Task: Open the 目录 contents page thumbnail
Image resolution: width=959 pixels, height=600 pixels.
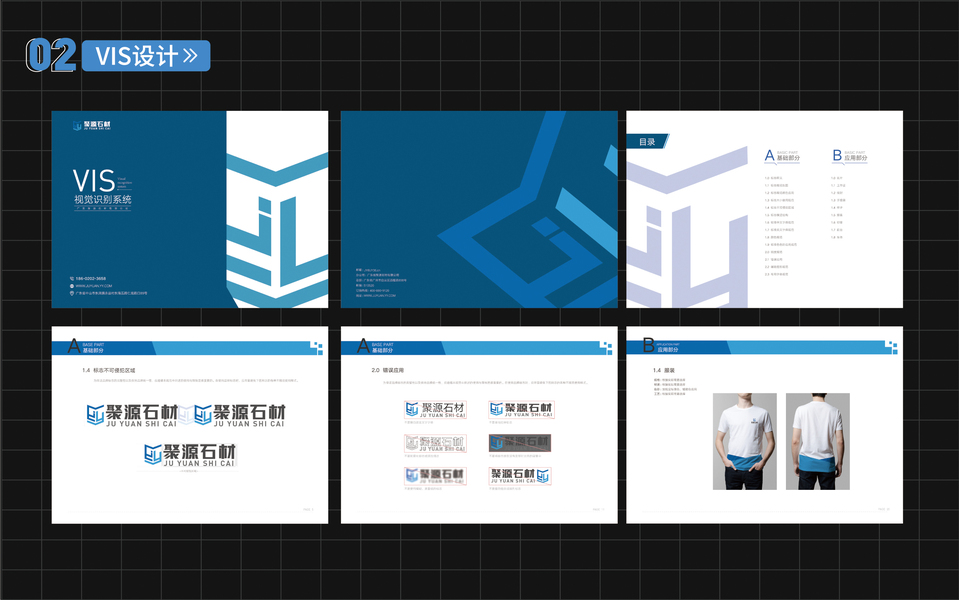Action: [765, 209]
